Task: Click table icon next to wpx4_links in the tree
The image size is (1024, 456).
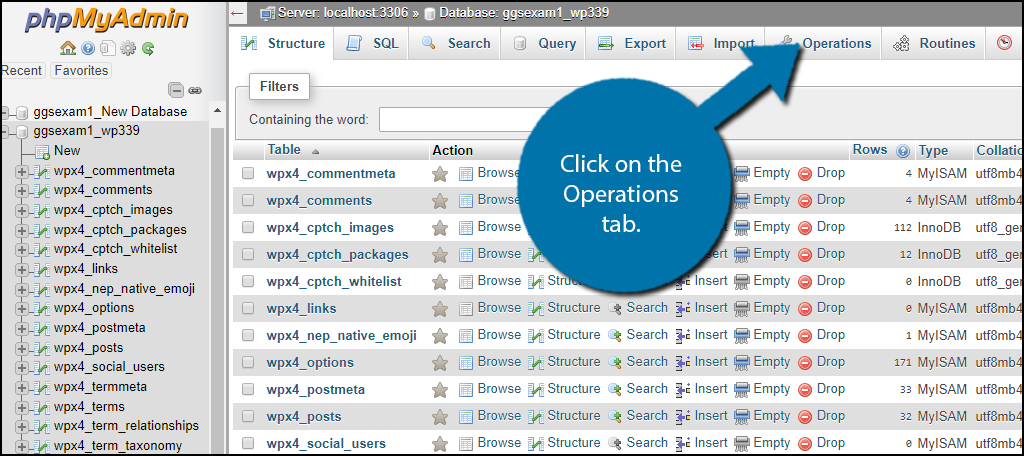Action: [42, 269]
